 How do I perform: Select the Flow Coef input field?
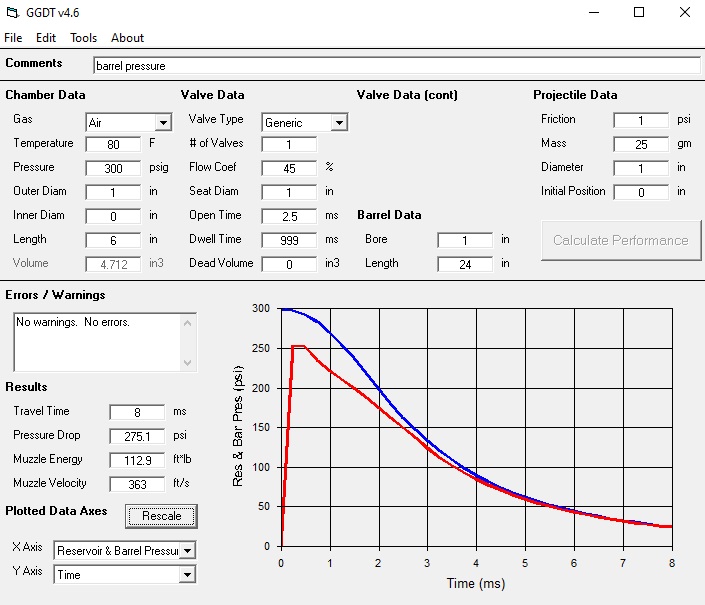[x=288, y=168]
